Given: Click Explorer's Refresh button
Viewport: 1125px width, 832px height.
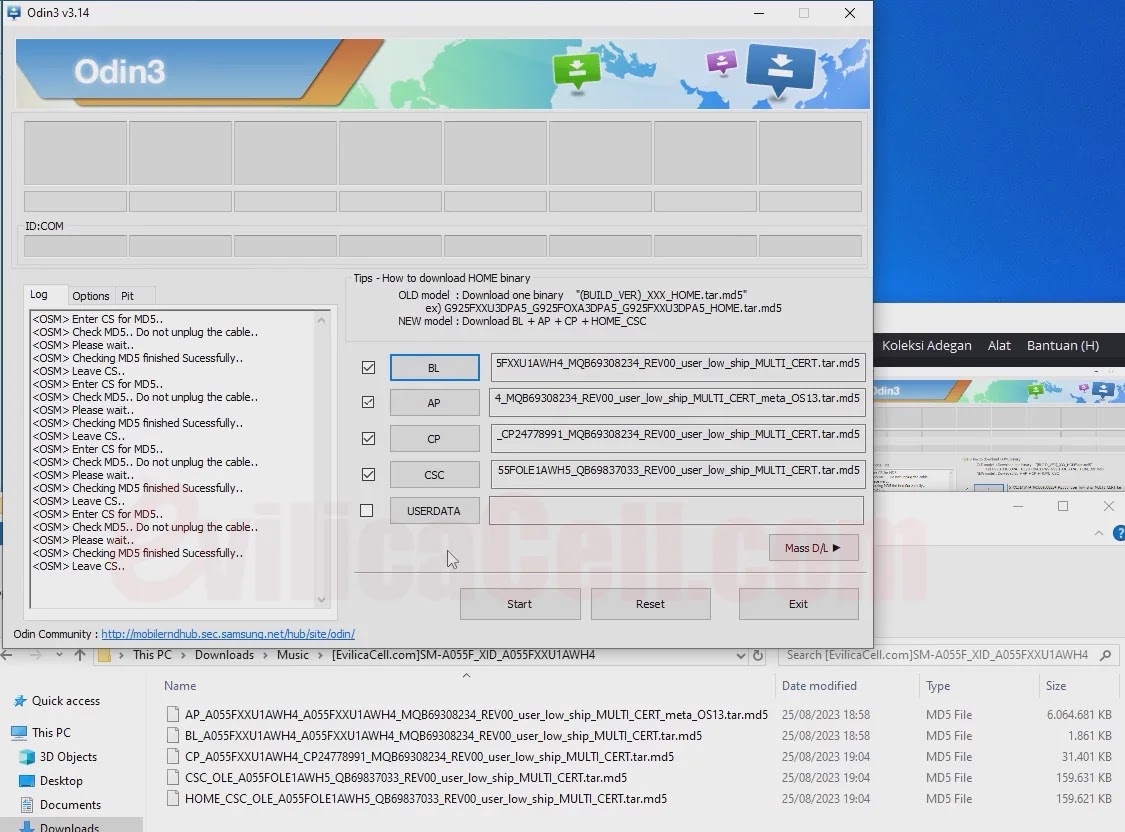Looking at the screenshot, I should [758, 656].
